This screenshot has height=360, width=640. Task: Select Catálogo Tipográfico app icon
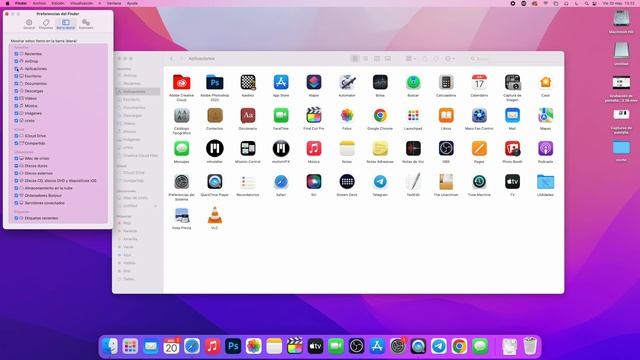(x=182, y=116)
